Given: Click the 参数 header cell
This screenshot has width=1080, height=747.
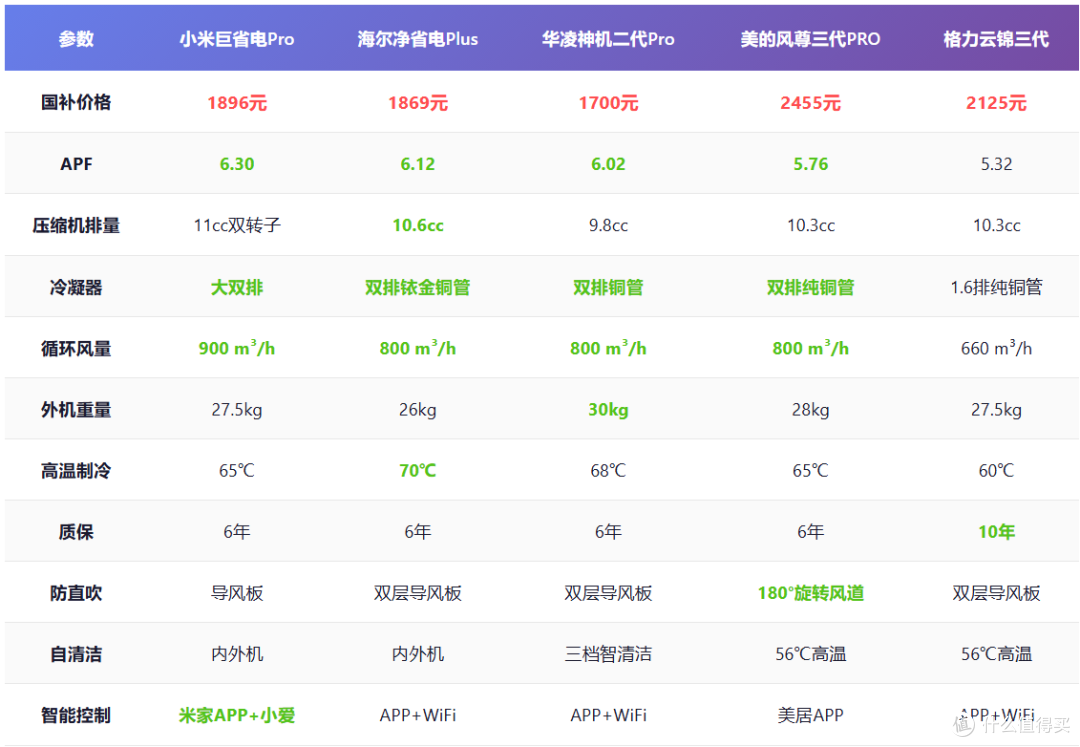Looking at the screenshot, I should tap(76, 39).
